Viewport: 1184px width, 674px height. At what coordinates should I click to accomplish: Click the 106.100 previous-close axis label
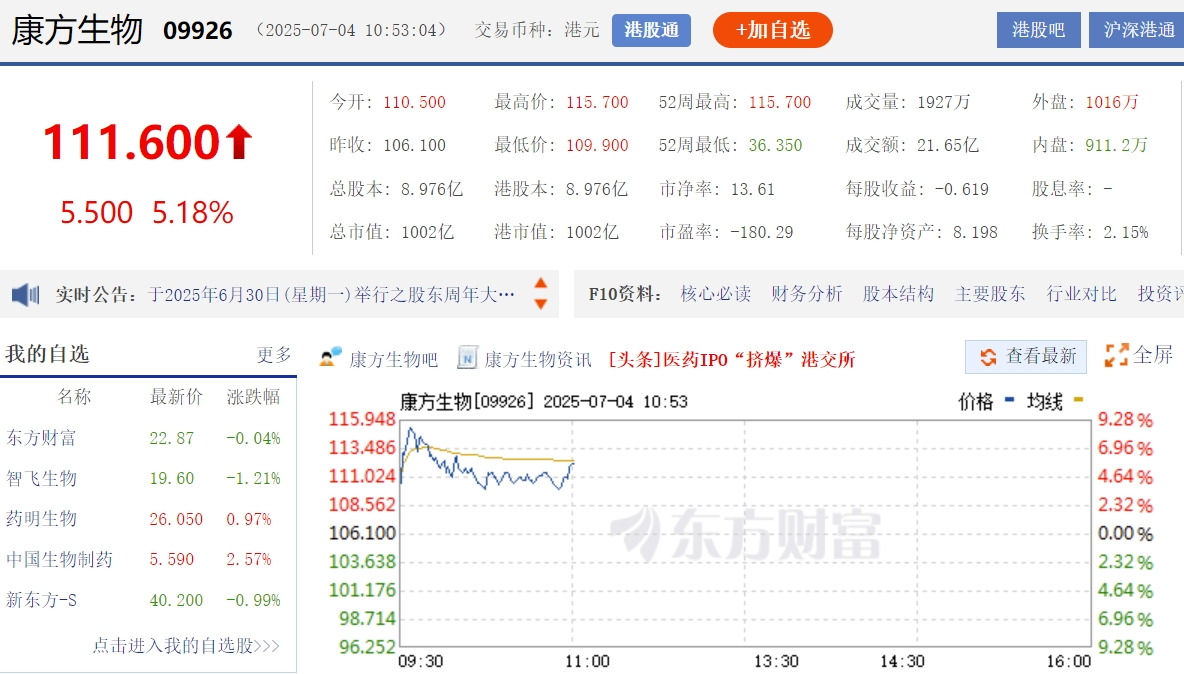point(362,534)
